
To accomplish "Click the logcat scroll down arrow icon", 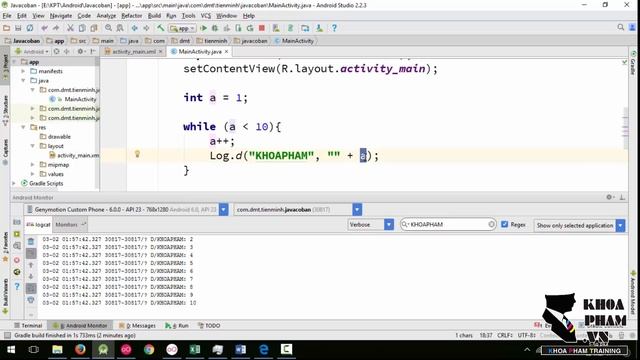I will tap(31, 277).
